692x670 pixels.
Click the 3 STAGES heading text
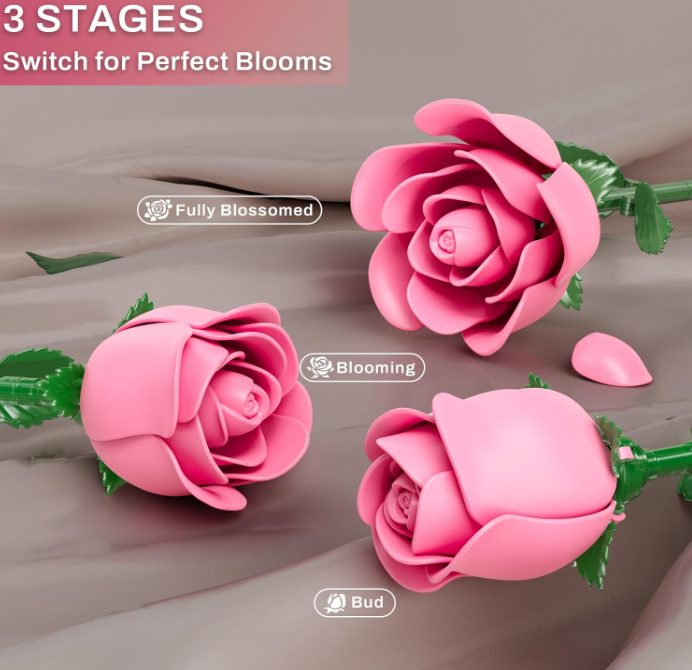(103, 19)
